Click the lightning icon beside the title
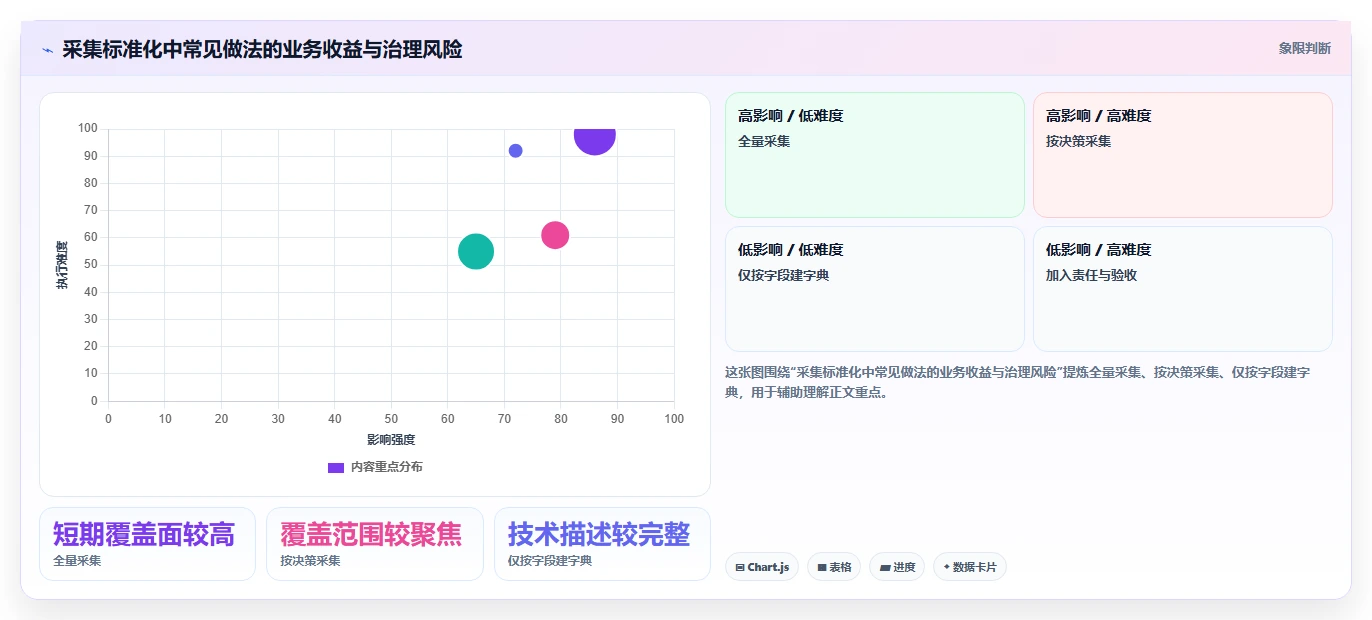The height and width of the screenshot is (620, 1372). point(47,50)
